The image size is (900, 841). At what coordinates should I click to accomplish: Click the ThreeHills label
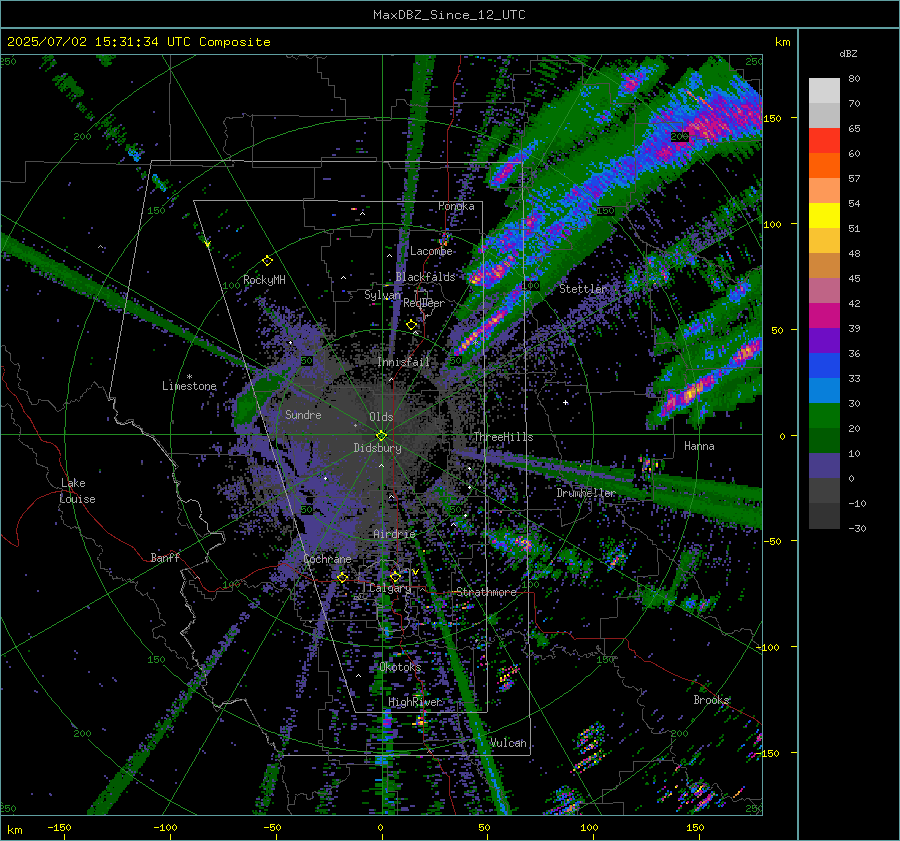coord(503,437)
